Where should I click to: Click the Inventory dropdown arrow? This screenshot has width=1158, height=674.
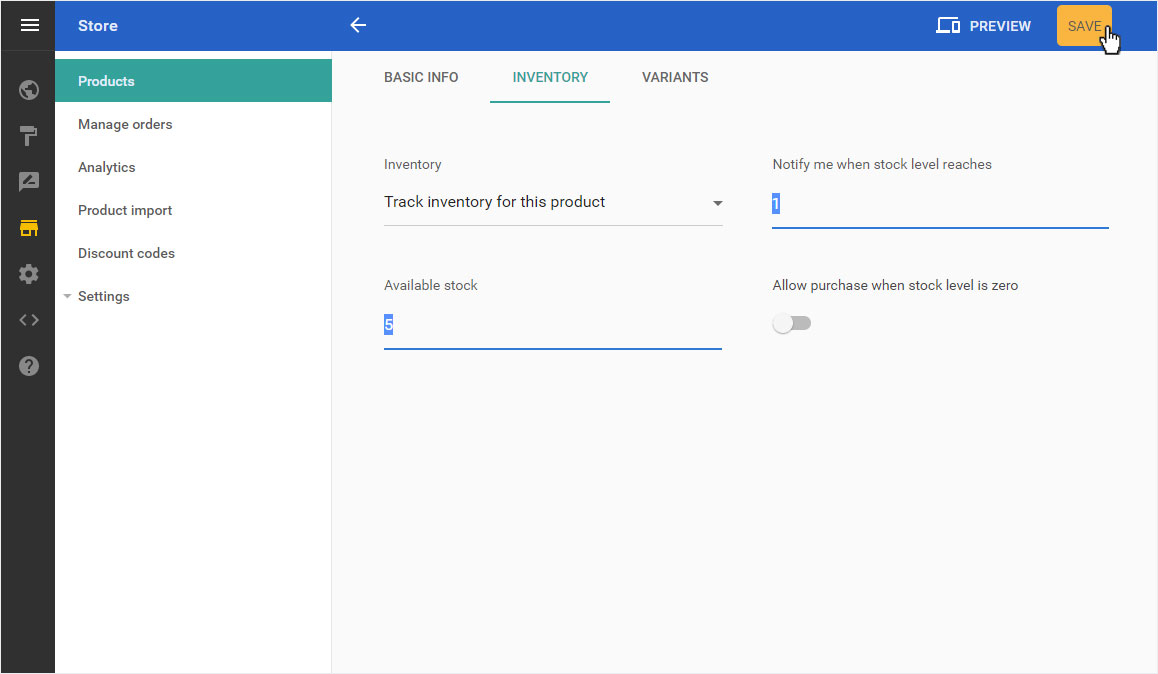pos(717,203)
